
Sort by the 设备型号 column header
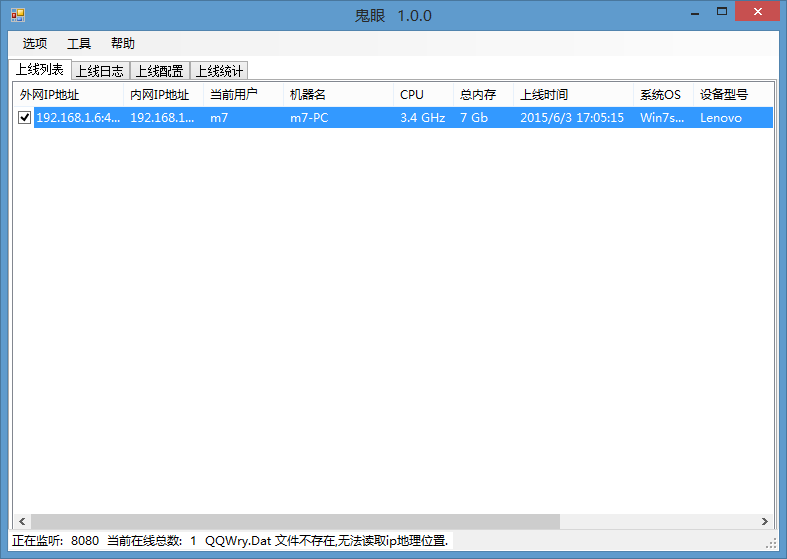click(x=733, y=95)
